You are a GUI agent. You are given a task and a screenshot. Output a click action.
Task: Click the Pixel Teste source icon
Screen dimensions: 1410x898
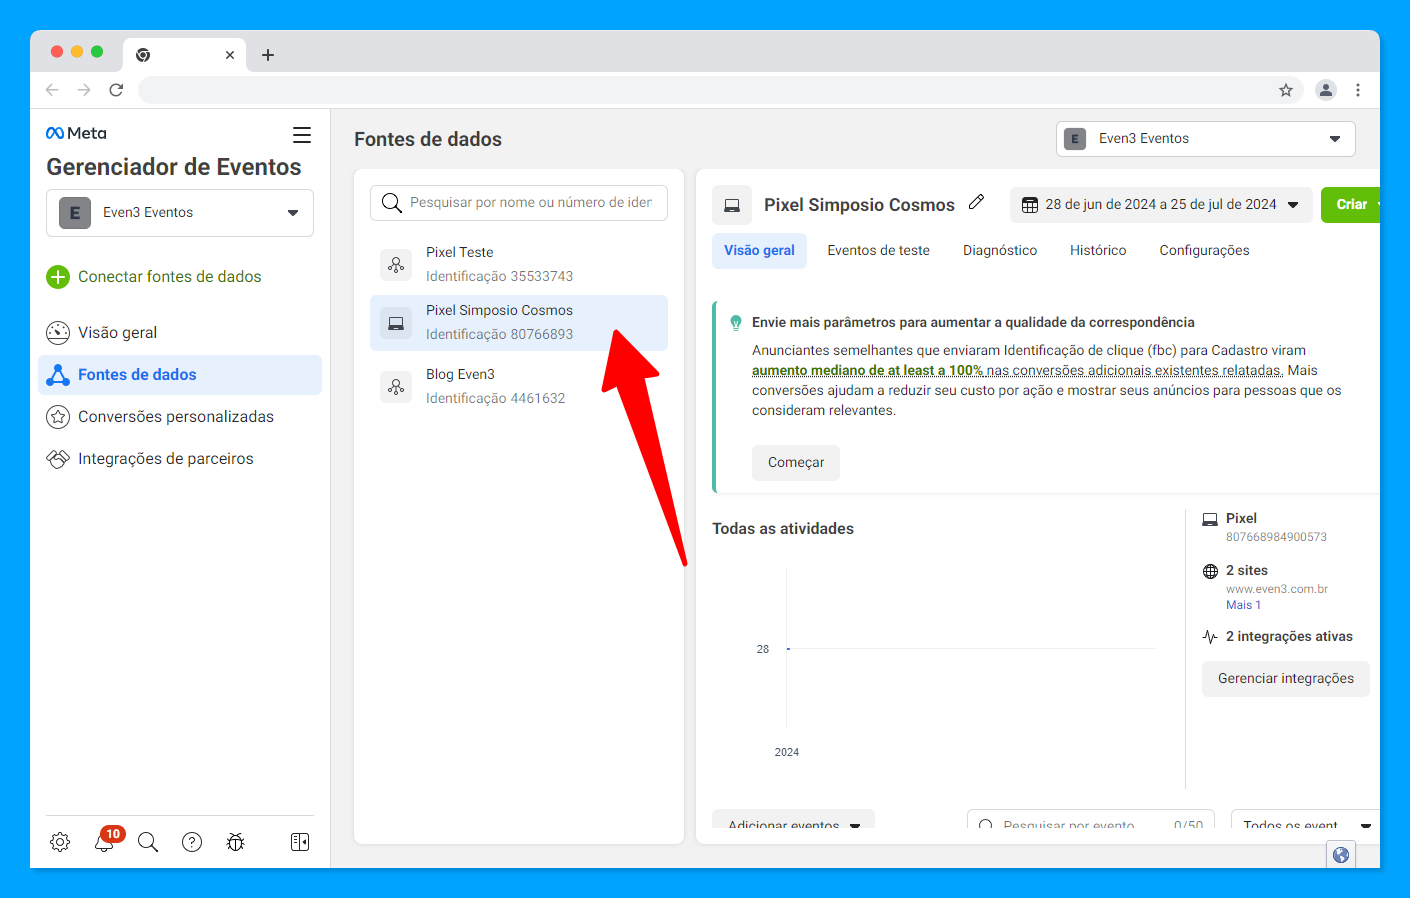pos(396,265)
